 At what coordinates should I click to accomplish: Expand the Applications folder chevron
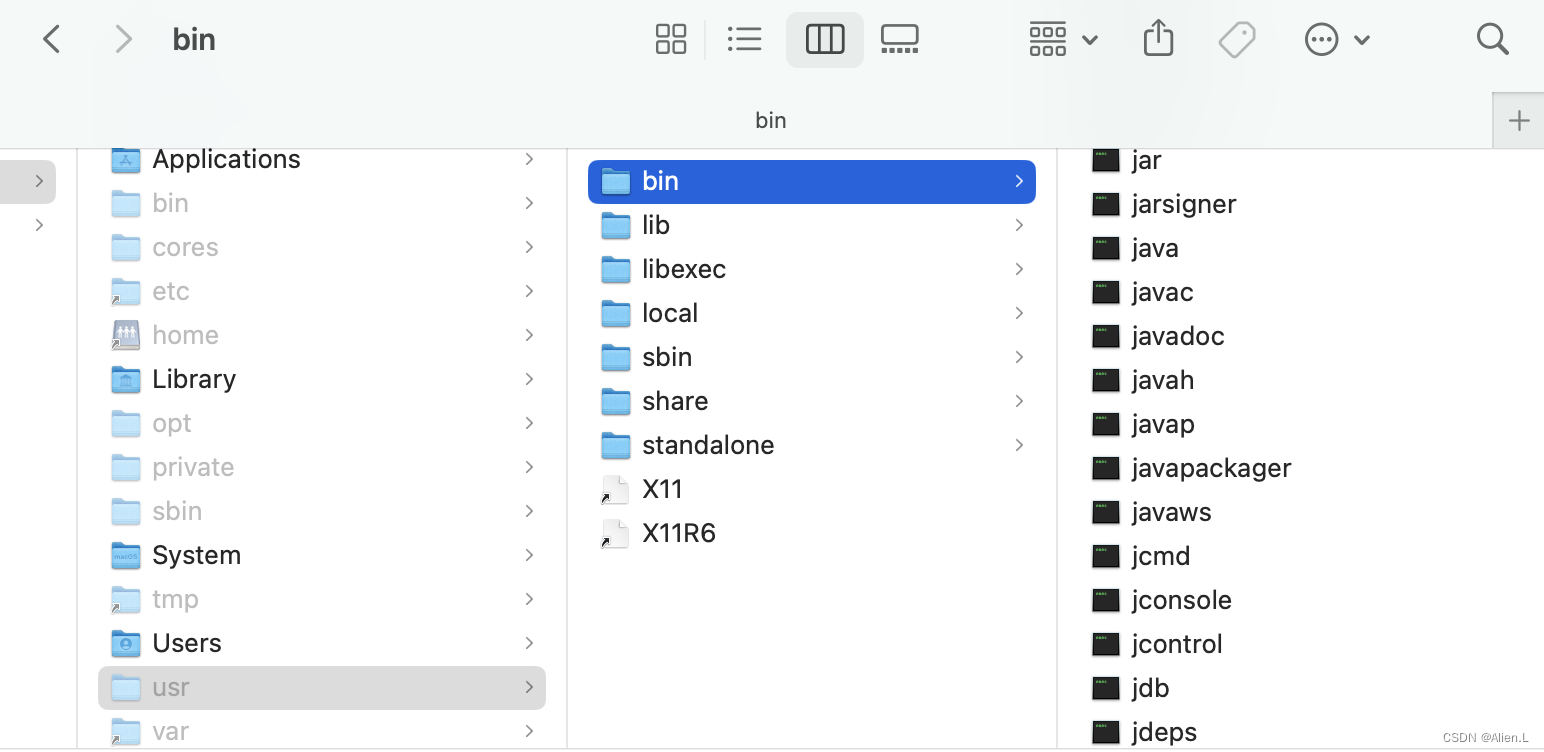(529, 159)
